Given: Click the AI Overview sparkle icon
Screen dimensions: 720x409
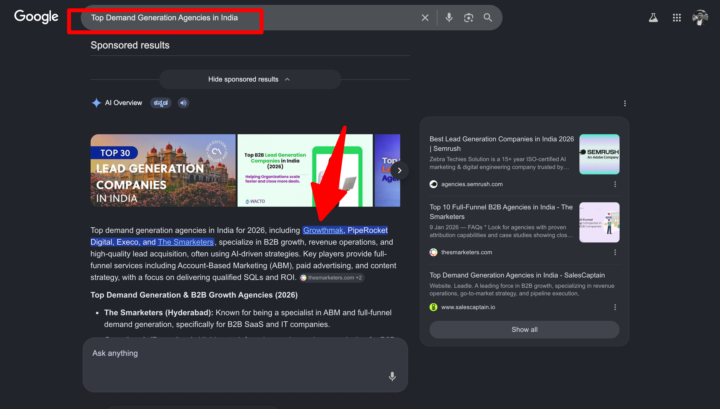Looking at the screenshot, I should pyautogui.click(x=96, y=103).
